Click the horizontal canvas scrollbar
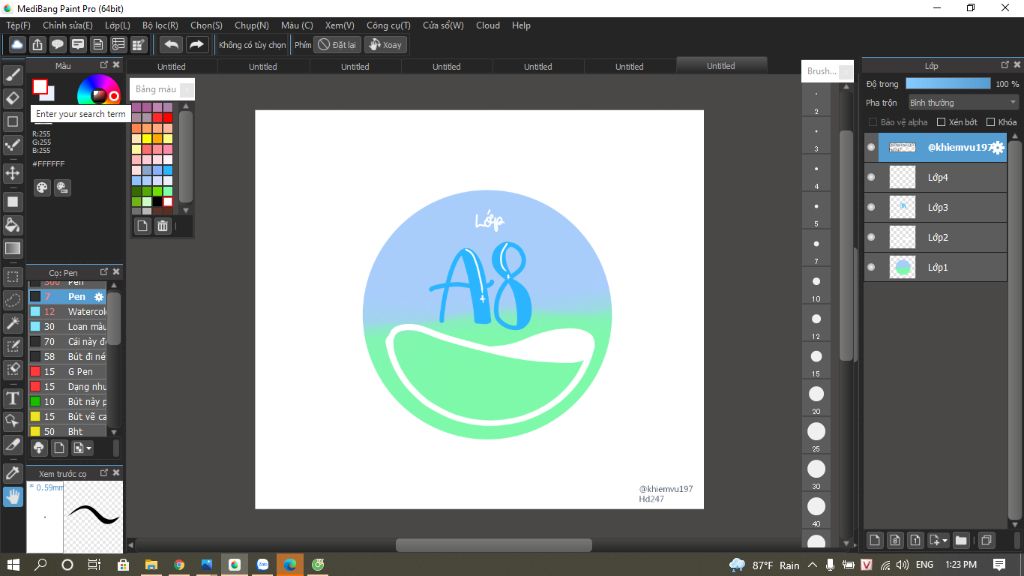Image resolution: width=1024 pixels, height=576 pixels. (493, 544)
